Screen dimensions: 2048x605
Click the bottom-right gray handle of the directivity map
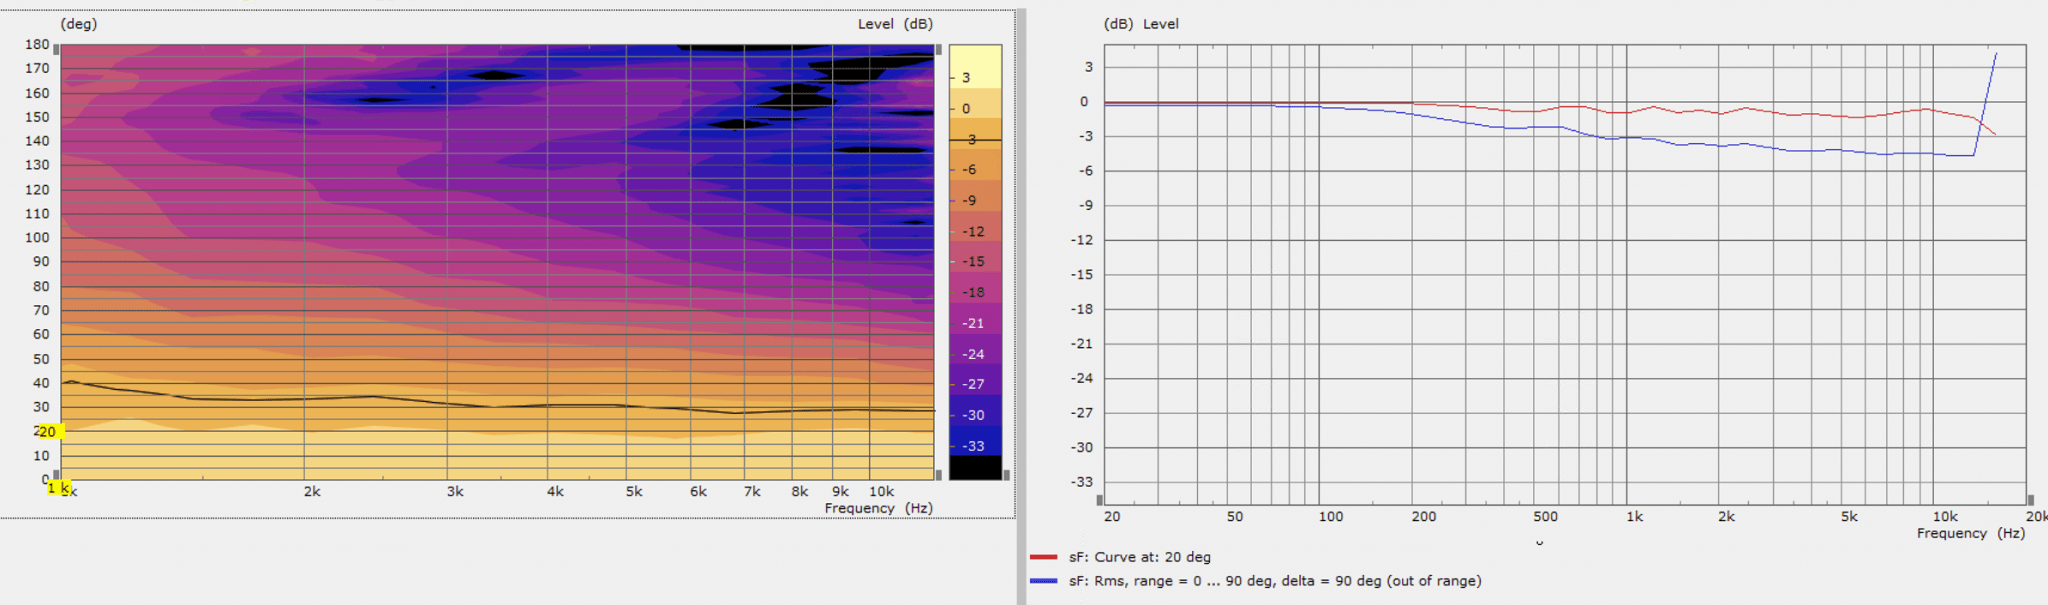coord(938,475)
